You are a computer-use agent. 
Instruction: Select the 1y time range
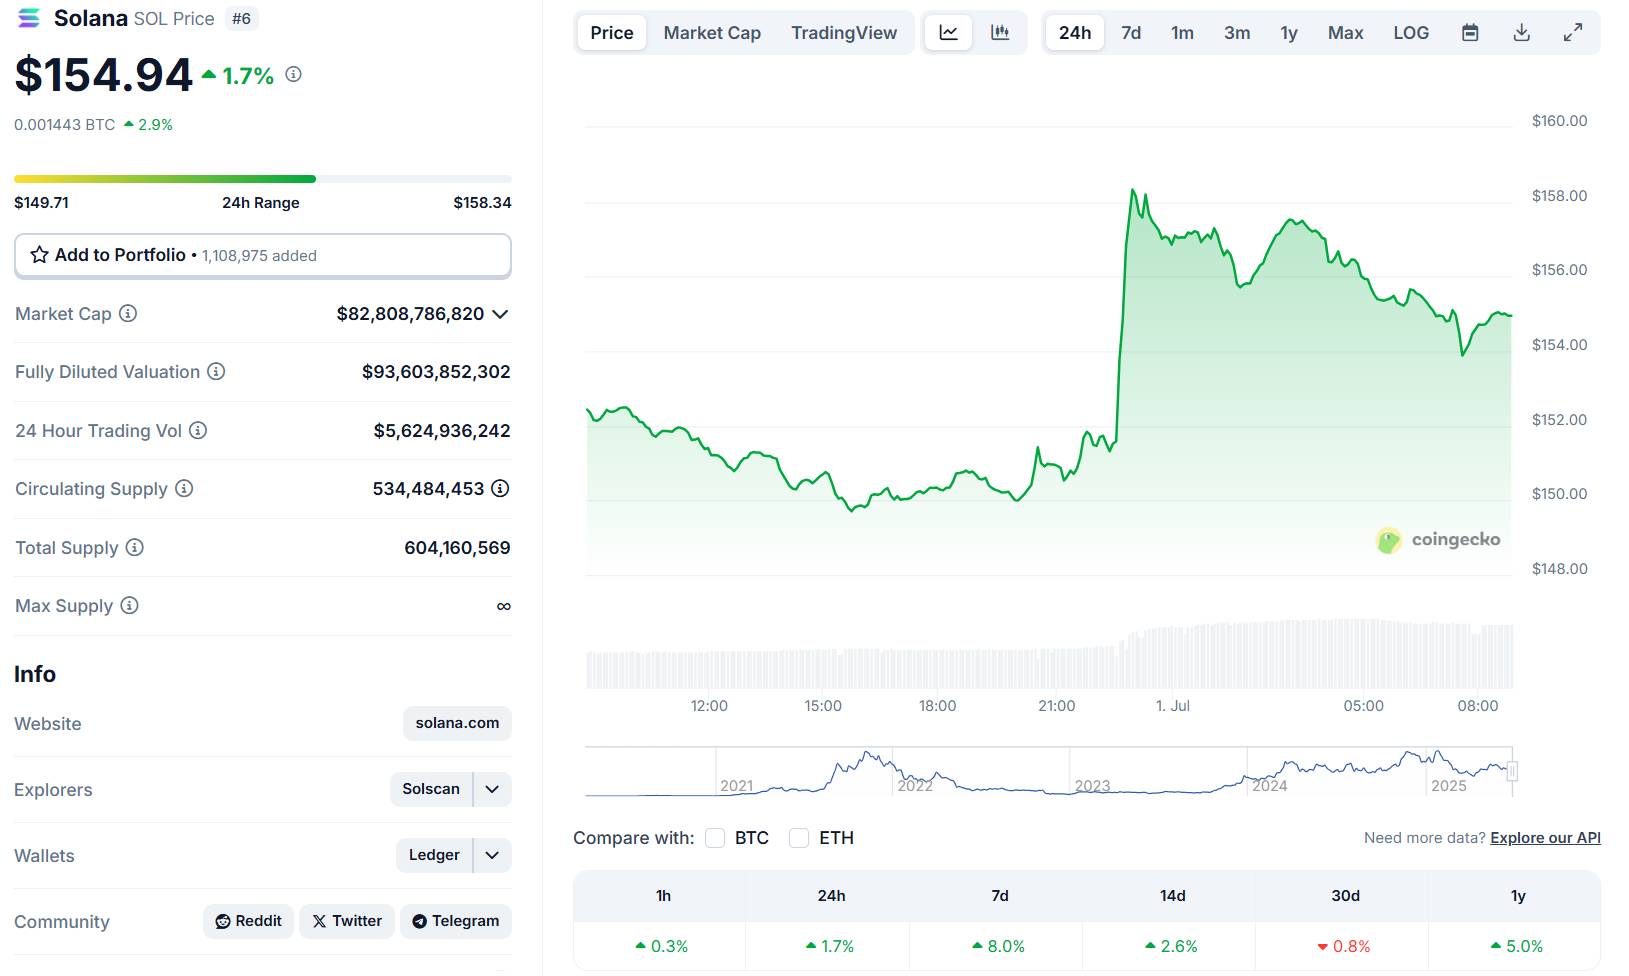pyautogui.click(x=1289, y=33)
